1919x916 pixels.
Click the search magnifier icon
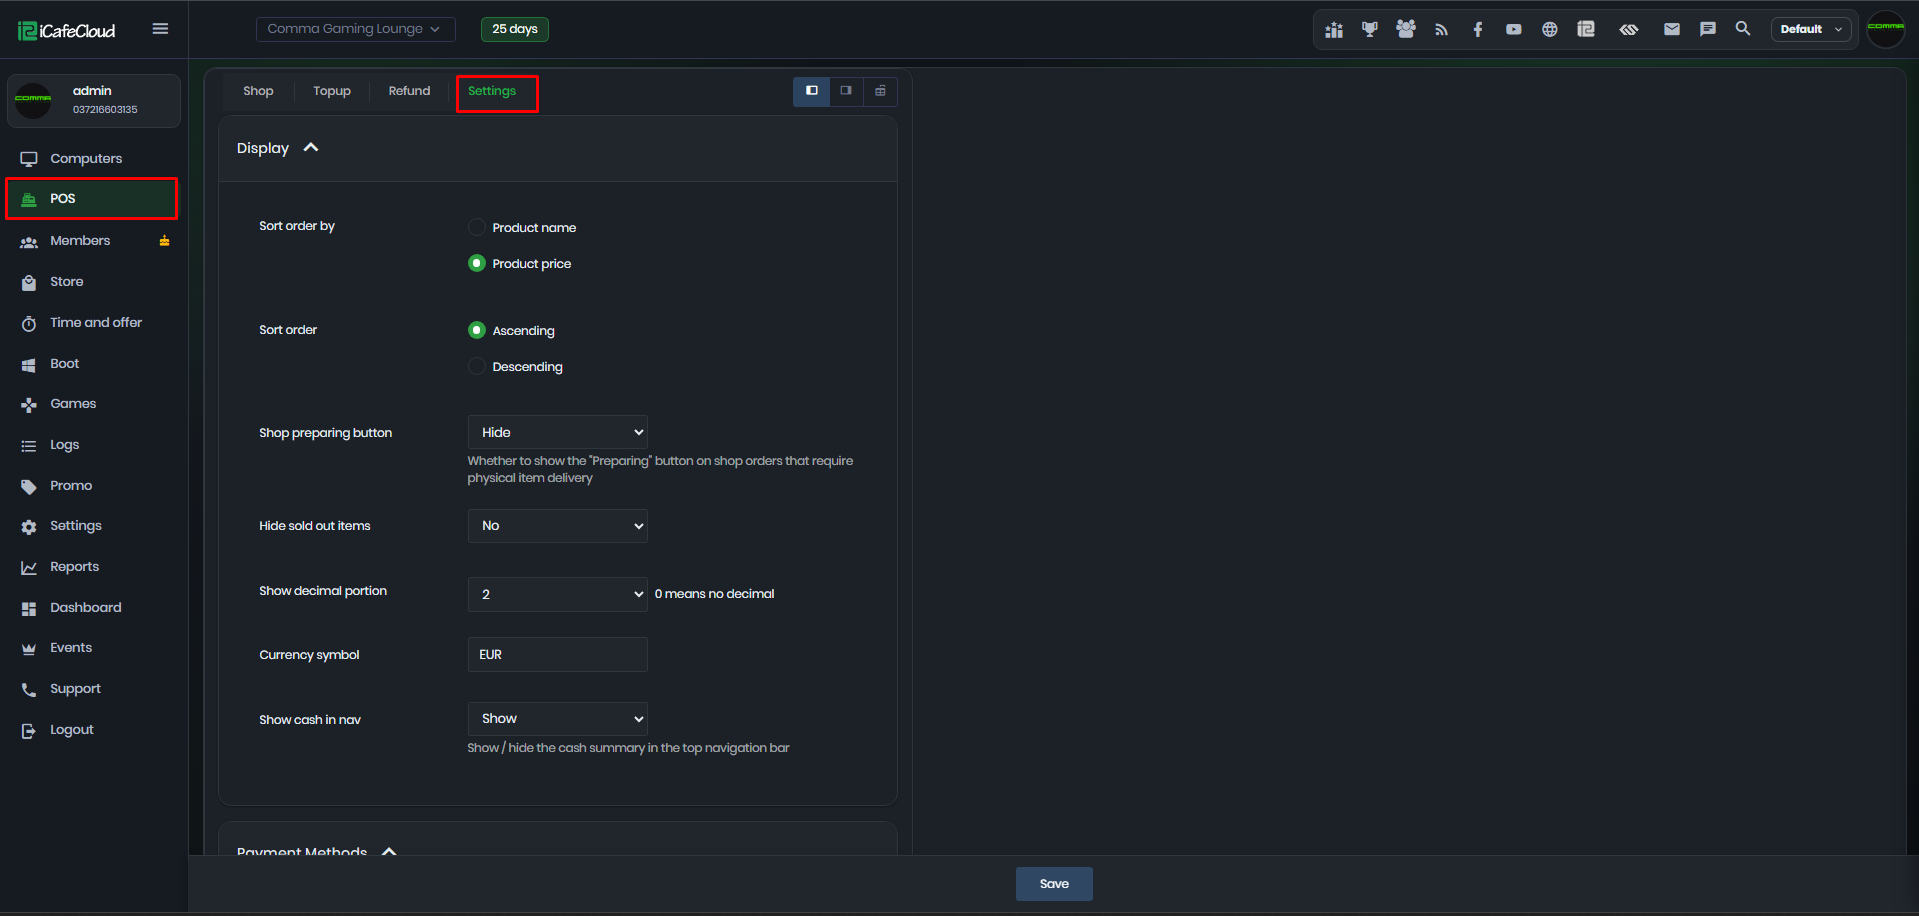(x=1742, y=28)
